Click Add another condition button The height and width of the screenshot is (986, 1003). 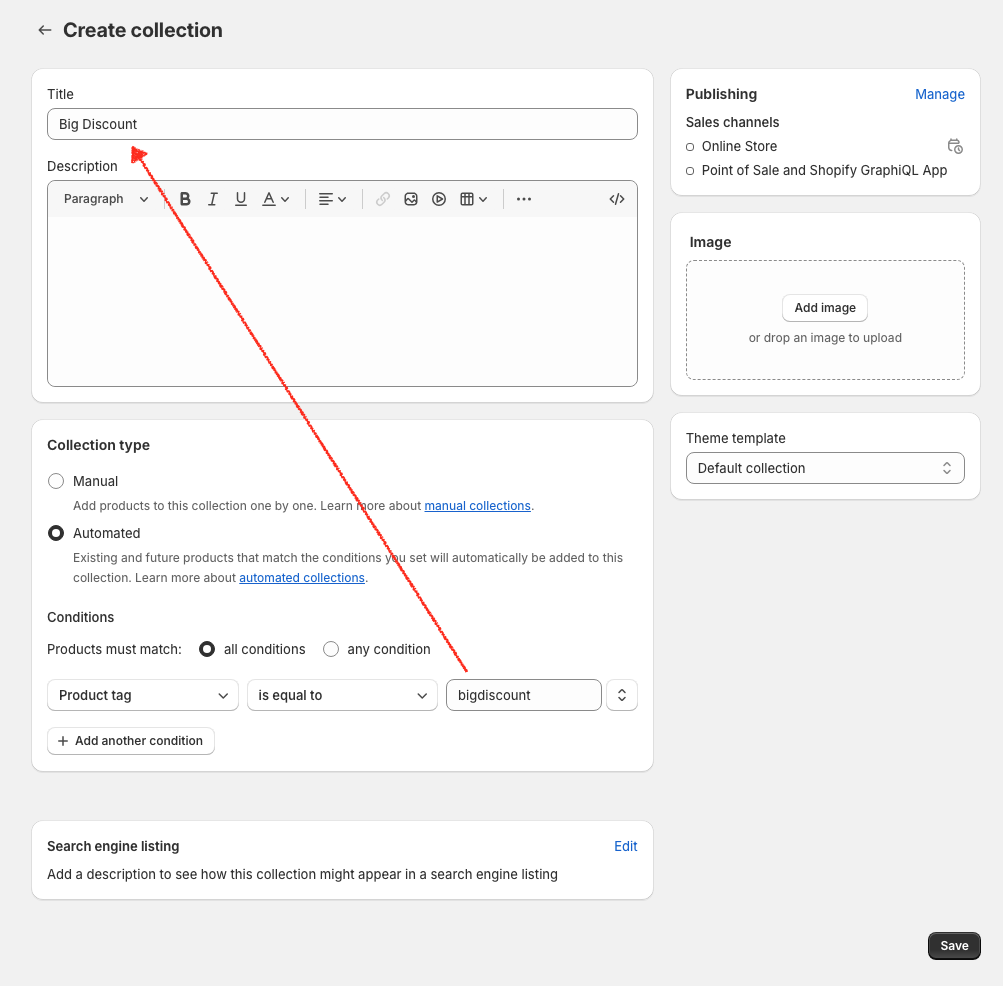pyautogui.click(x=131, y=741)
